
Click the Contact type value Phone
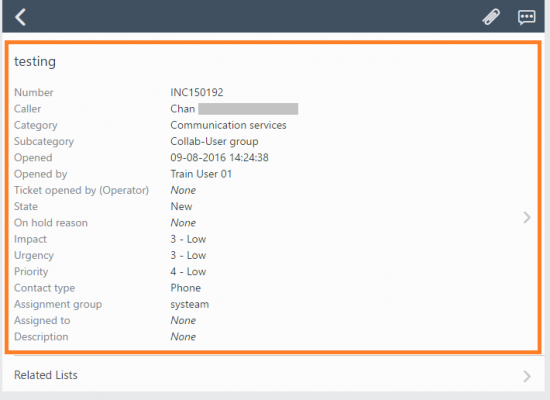186,288
